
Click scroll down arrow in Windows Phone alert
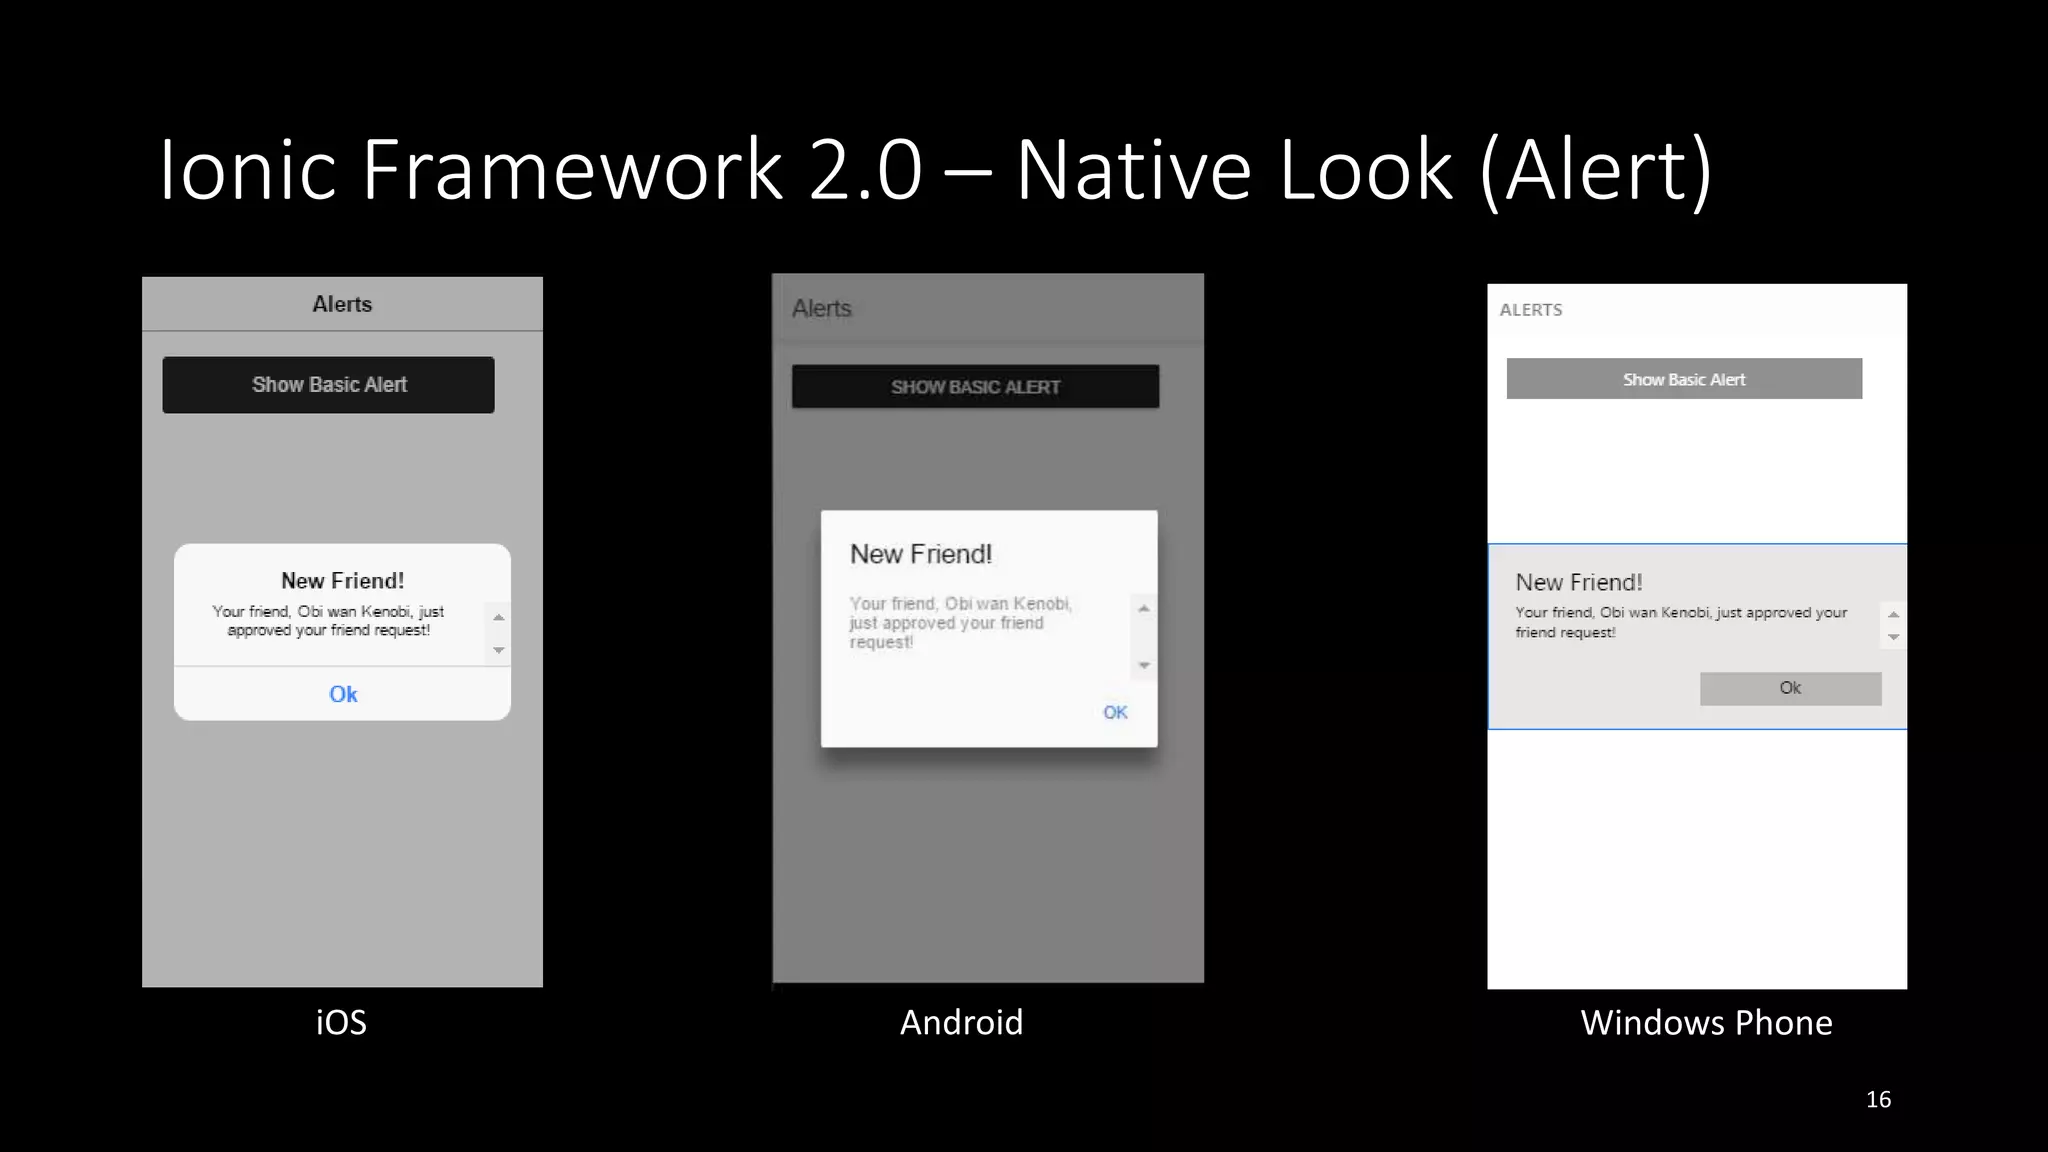click(x=1893, y=637)
